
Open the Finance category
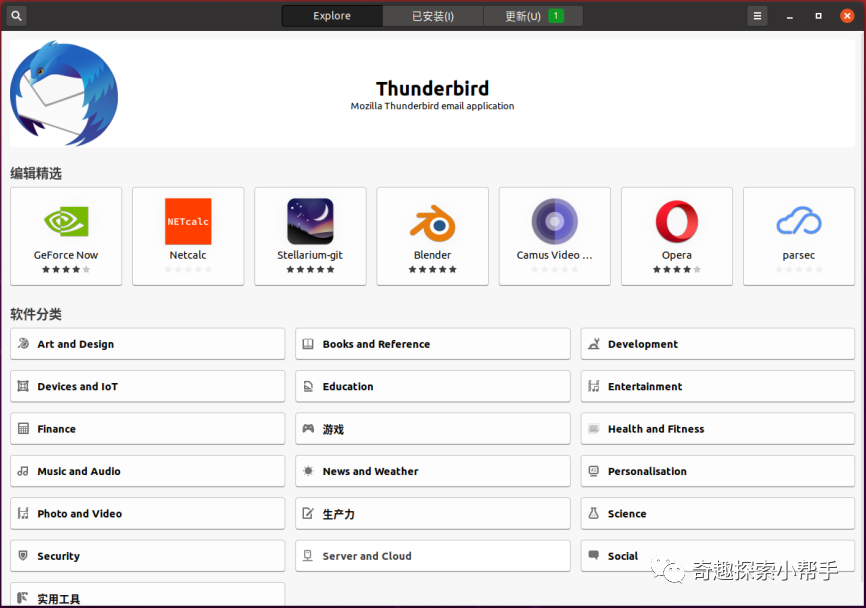click(x=147, y=429)
